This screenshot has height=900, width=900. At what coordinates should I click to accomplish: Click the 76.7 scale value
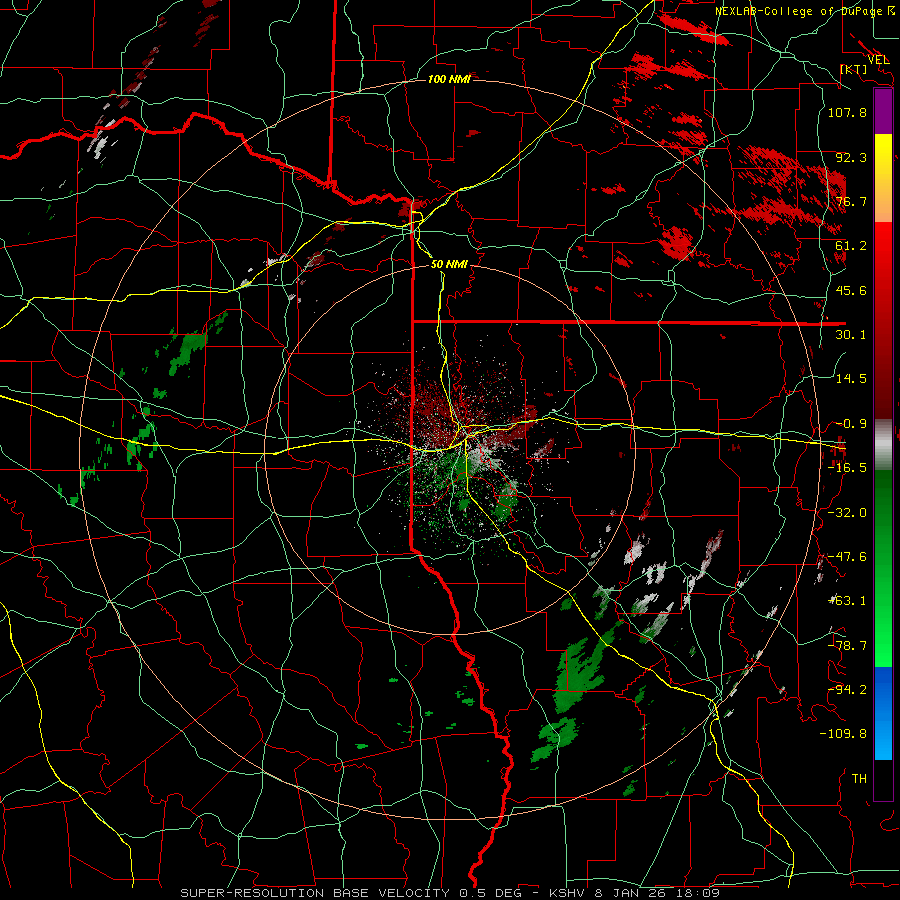[x=851, y=201]
